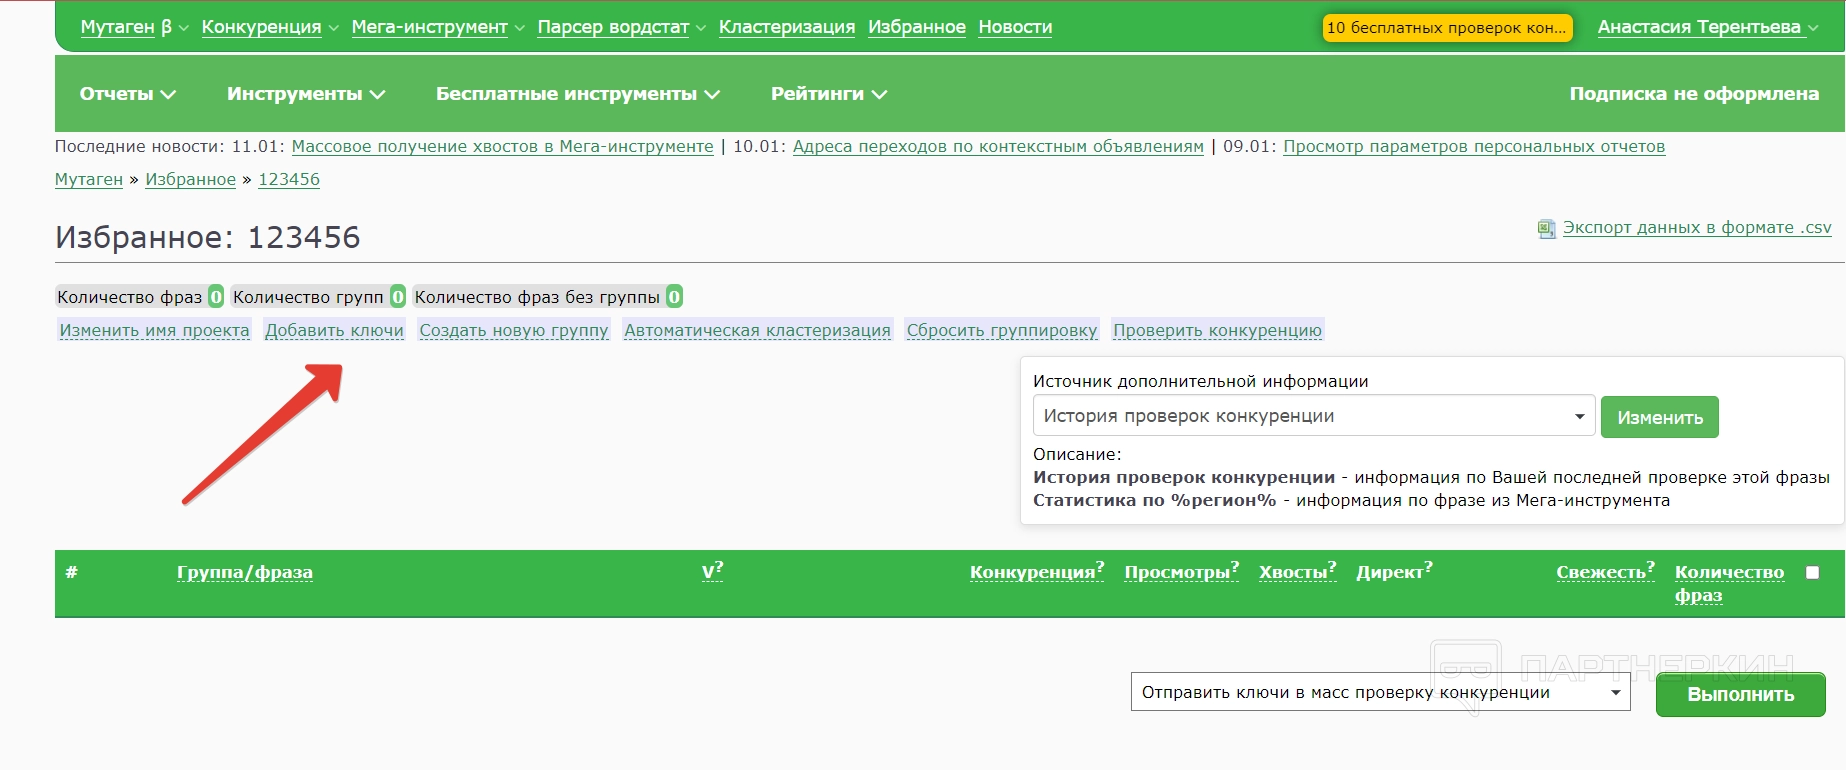
Task: Open the Отправить ключи в масс проверку dropdown
Action: (1381, 692)
